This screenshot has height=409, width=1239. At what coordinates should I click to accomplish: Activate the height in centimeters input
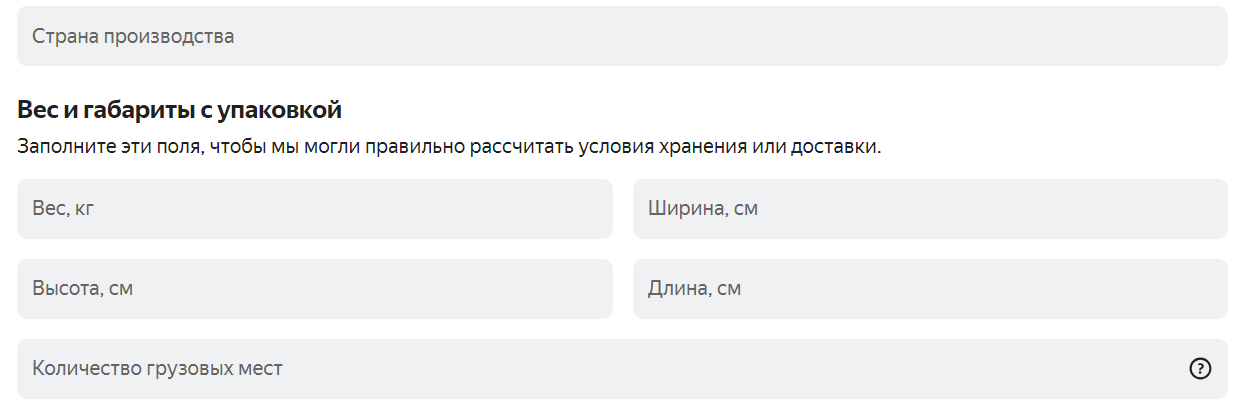point(314,289)
